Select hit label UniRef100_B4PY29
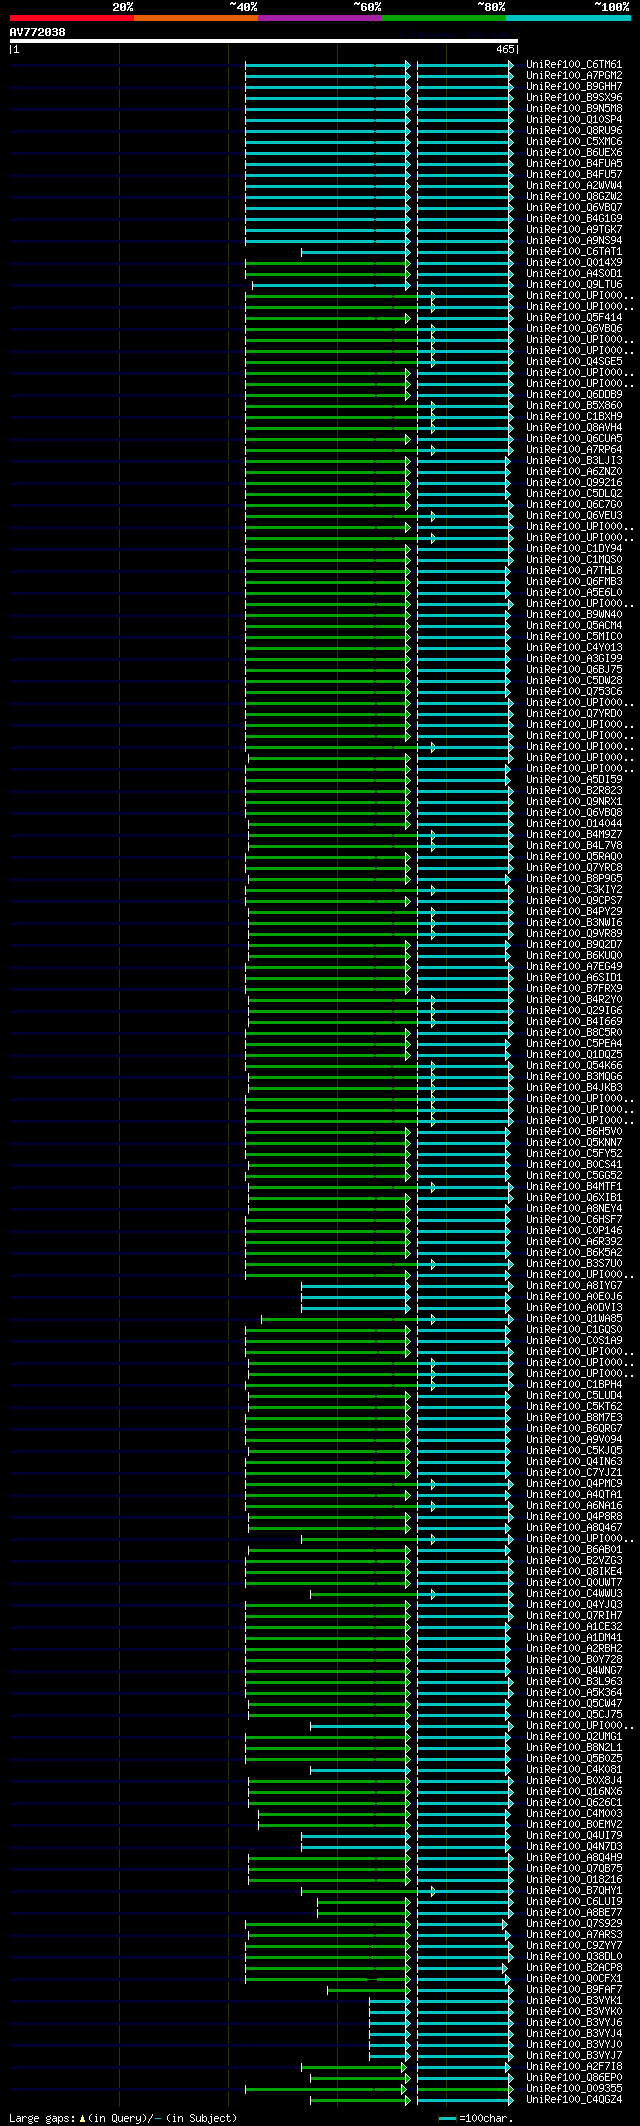The image size is (640, 2126). pos(574,911)
